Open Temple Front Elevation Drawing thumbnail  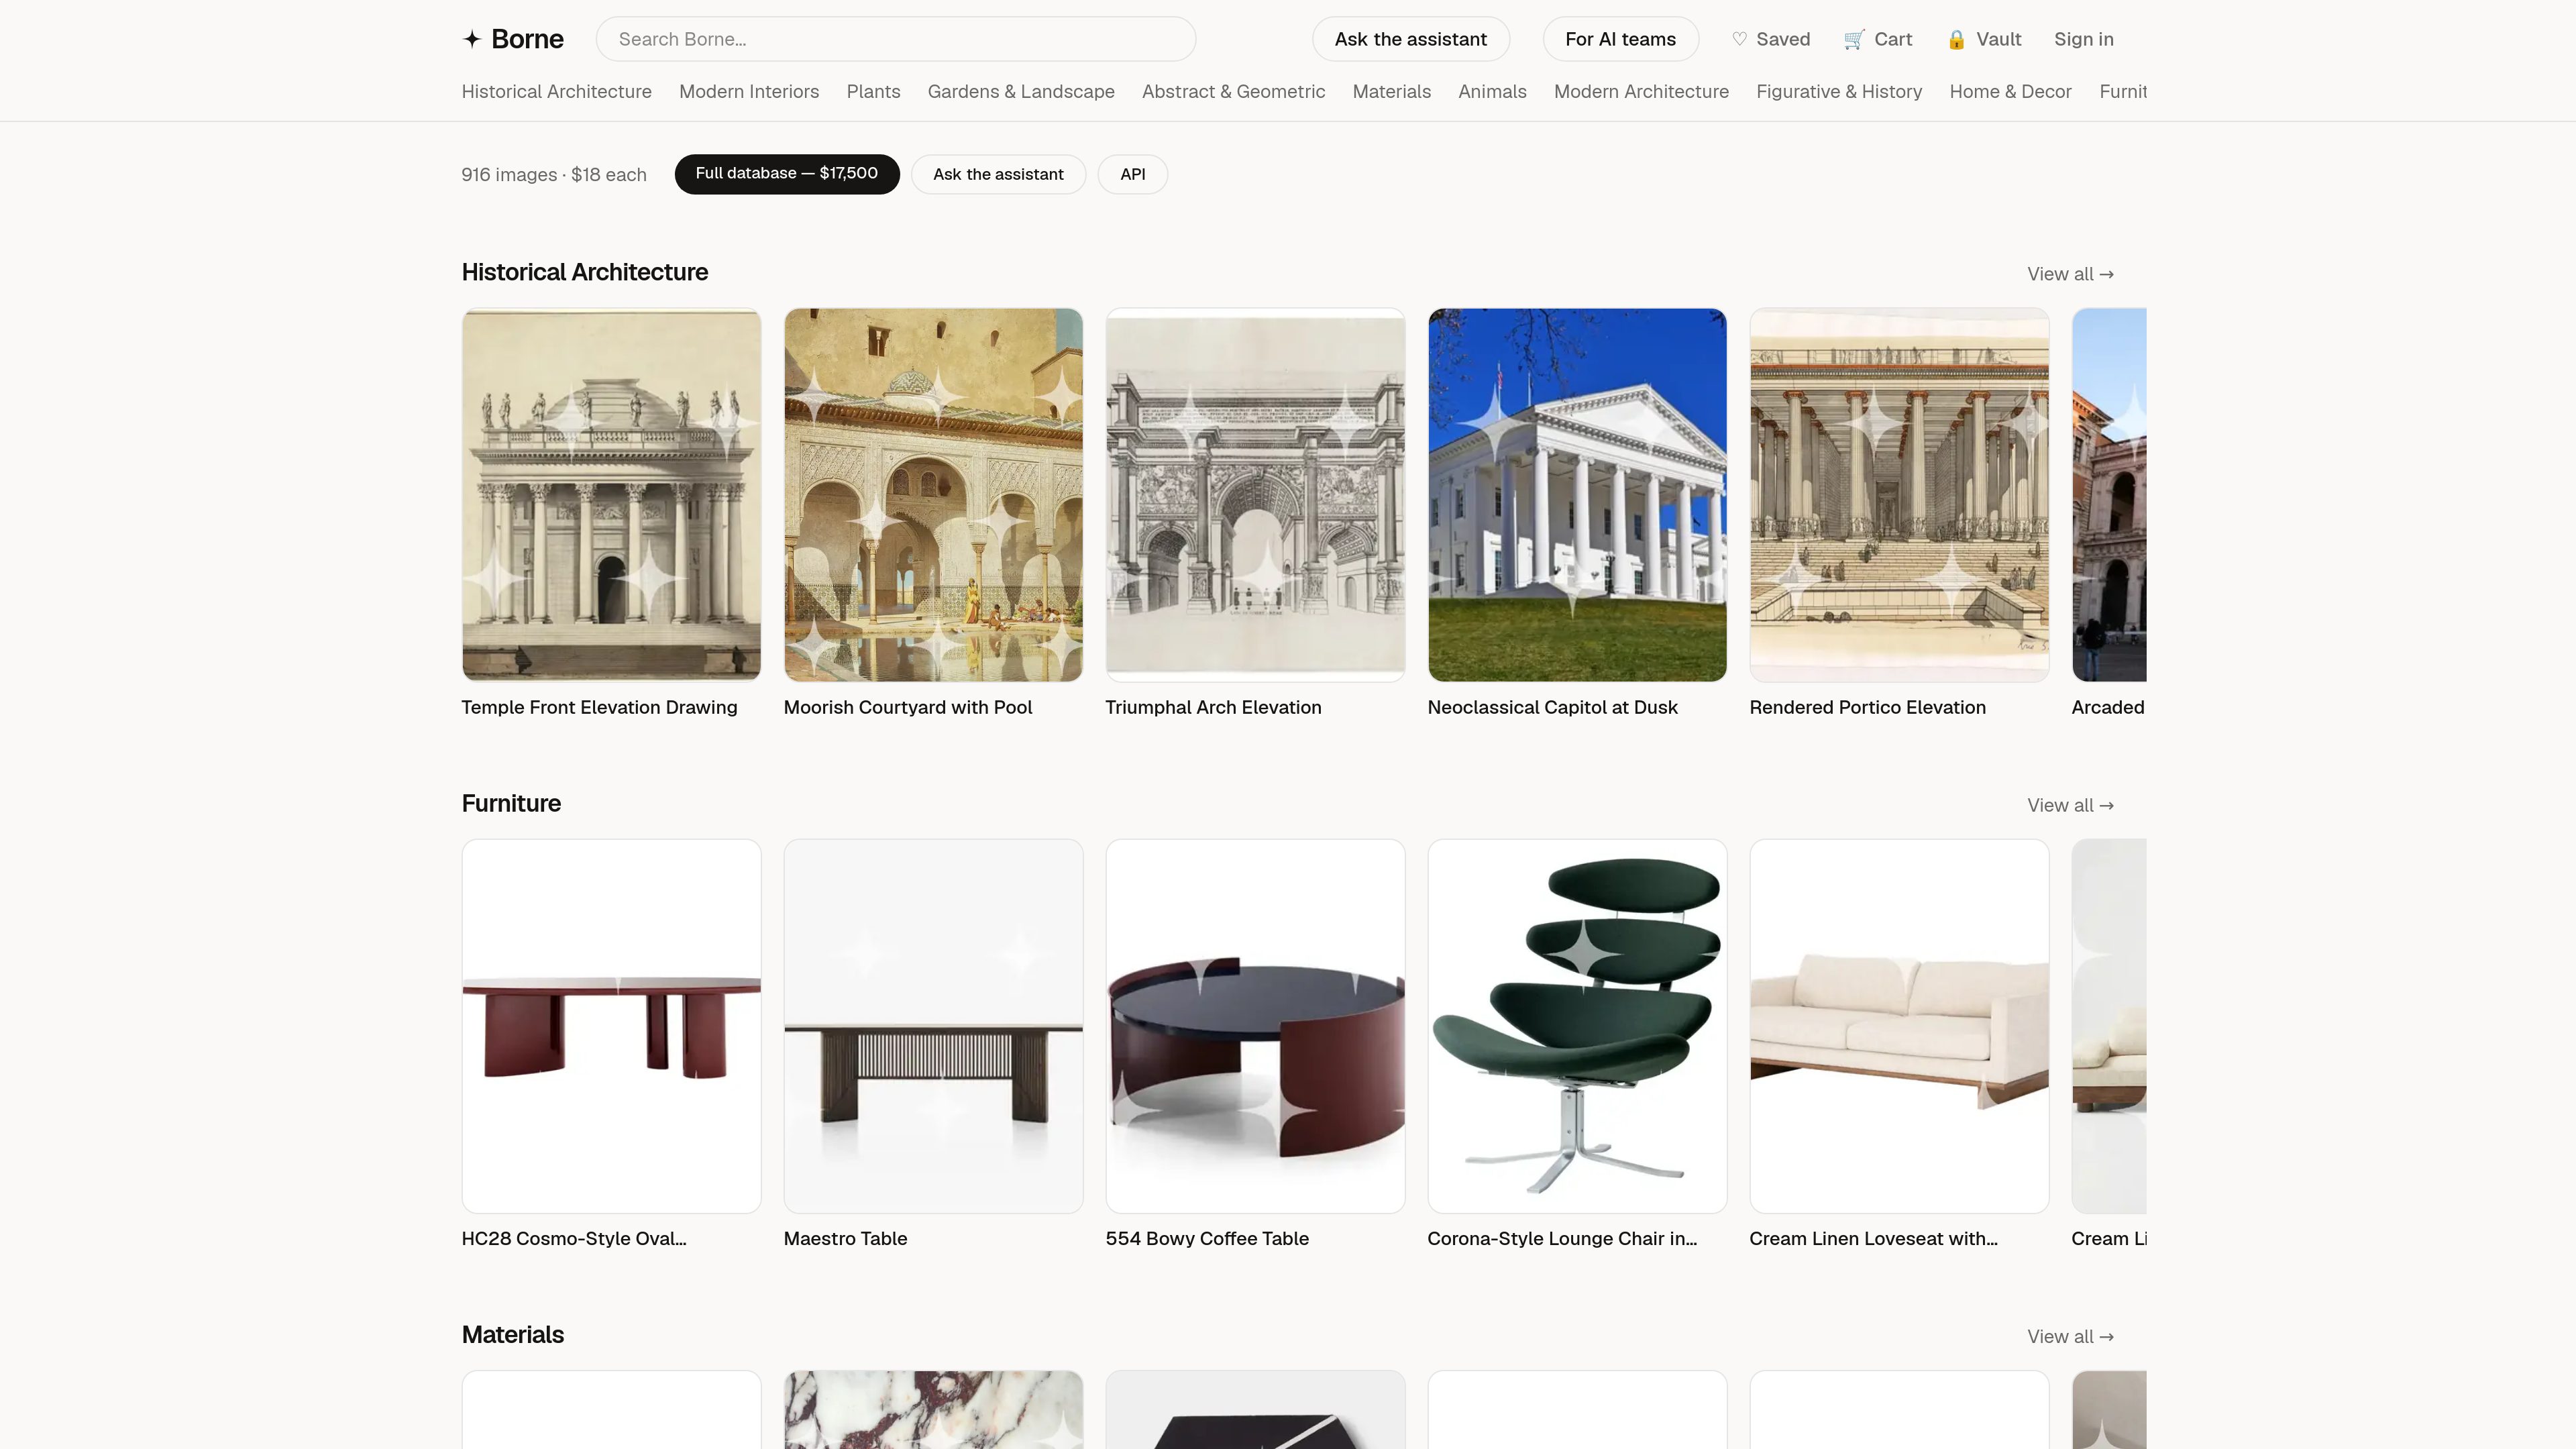point(611,494)
